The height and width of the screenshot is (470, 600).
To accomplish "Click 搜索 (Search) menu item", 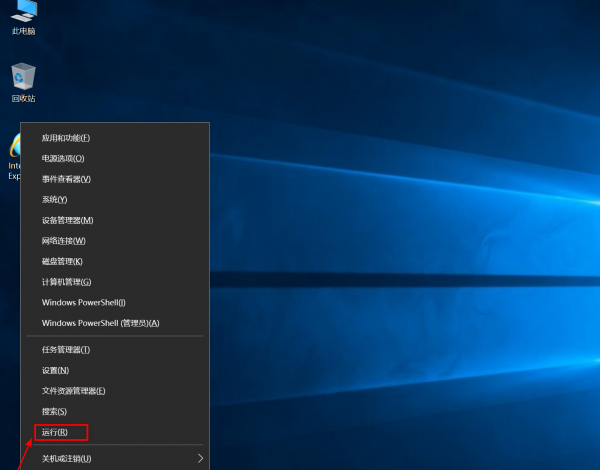I will 54,411.
